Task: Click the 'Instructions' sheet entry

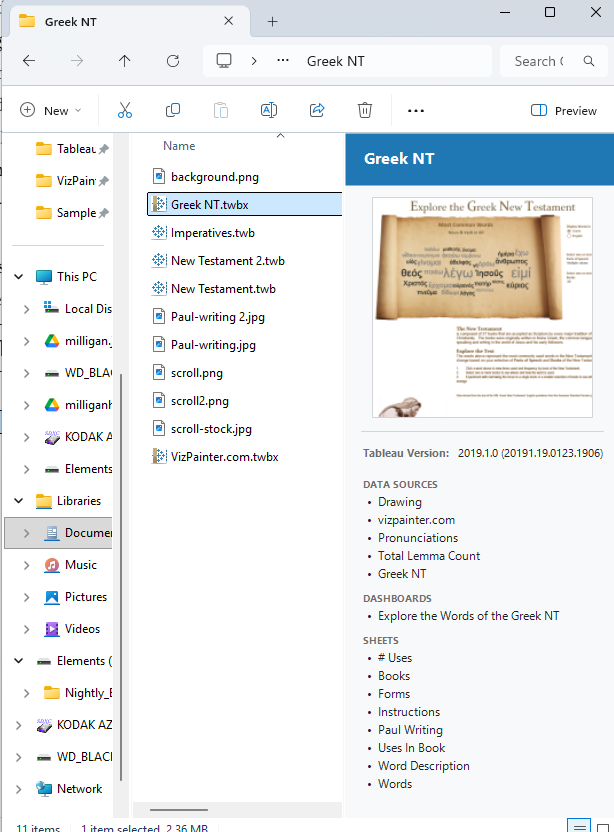Action: pyautogui.click(x=409, y=712)
